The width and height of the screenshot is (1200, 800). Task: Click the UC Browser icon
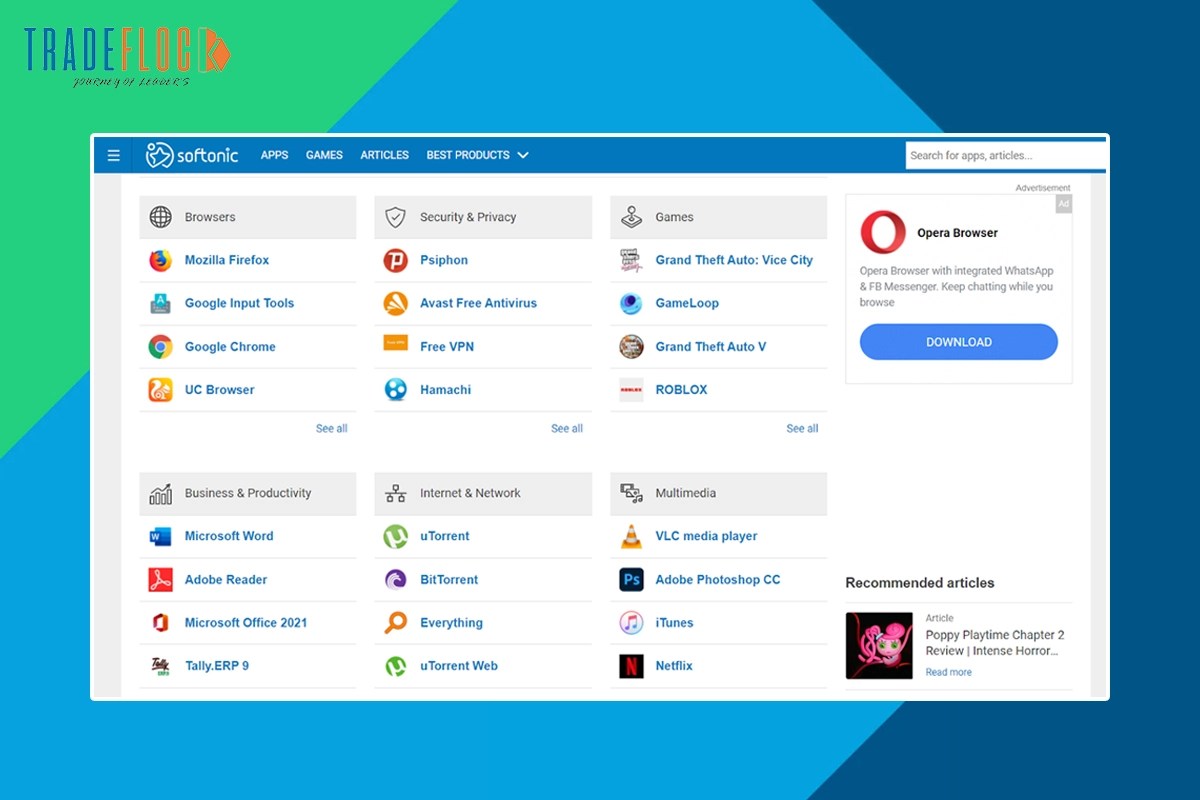160,390
